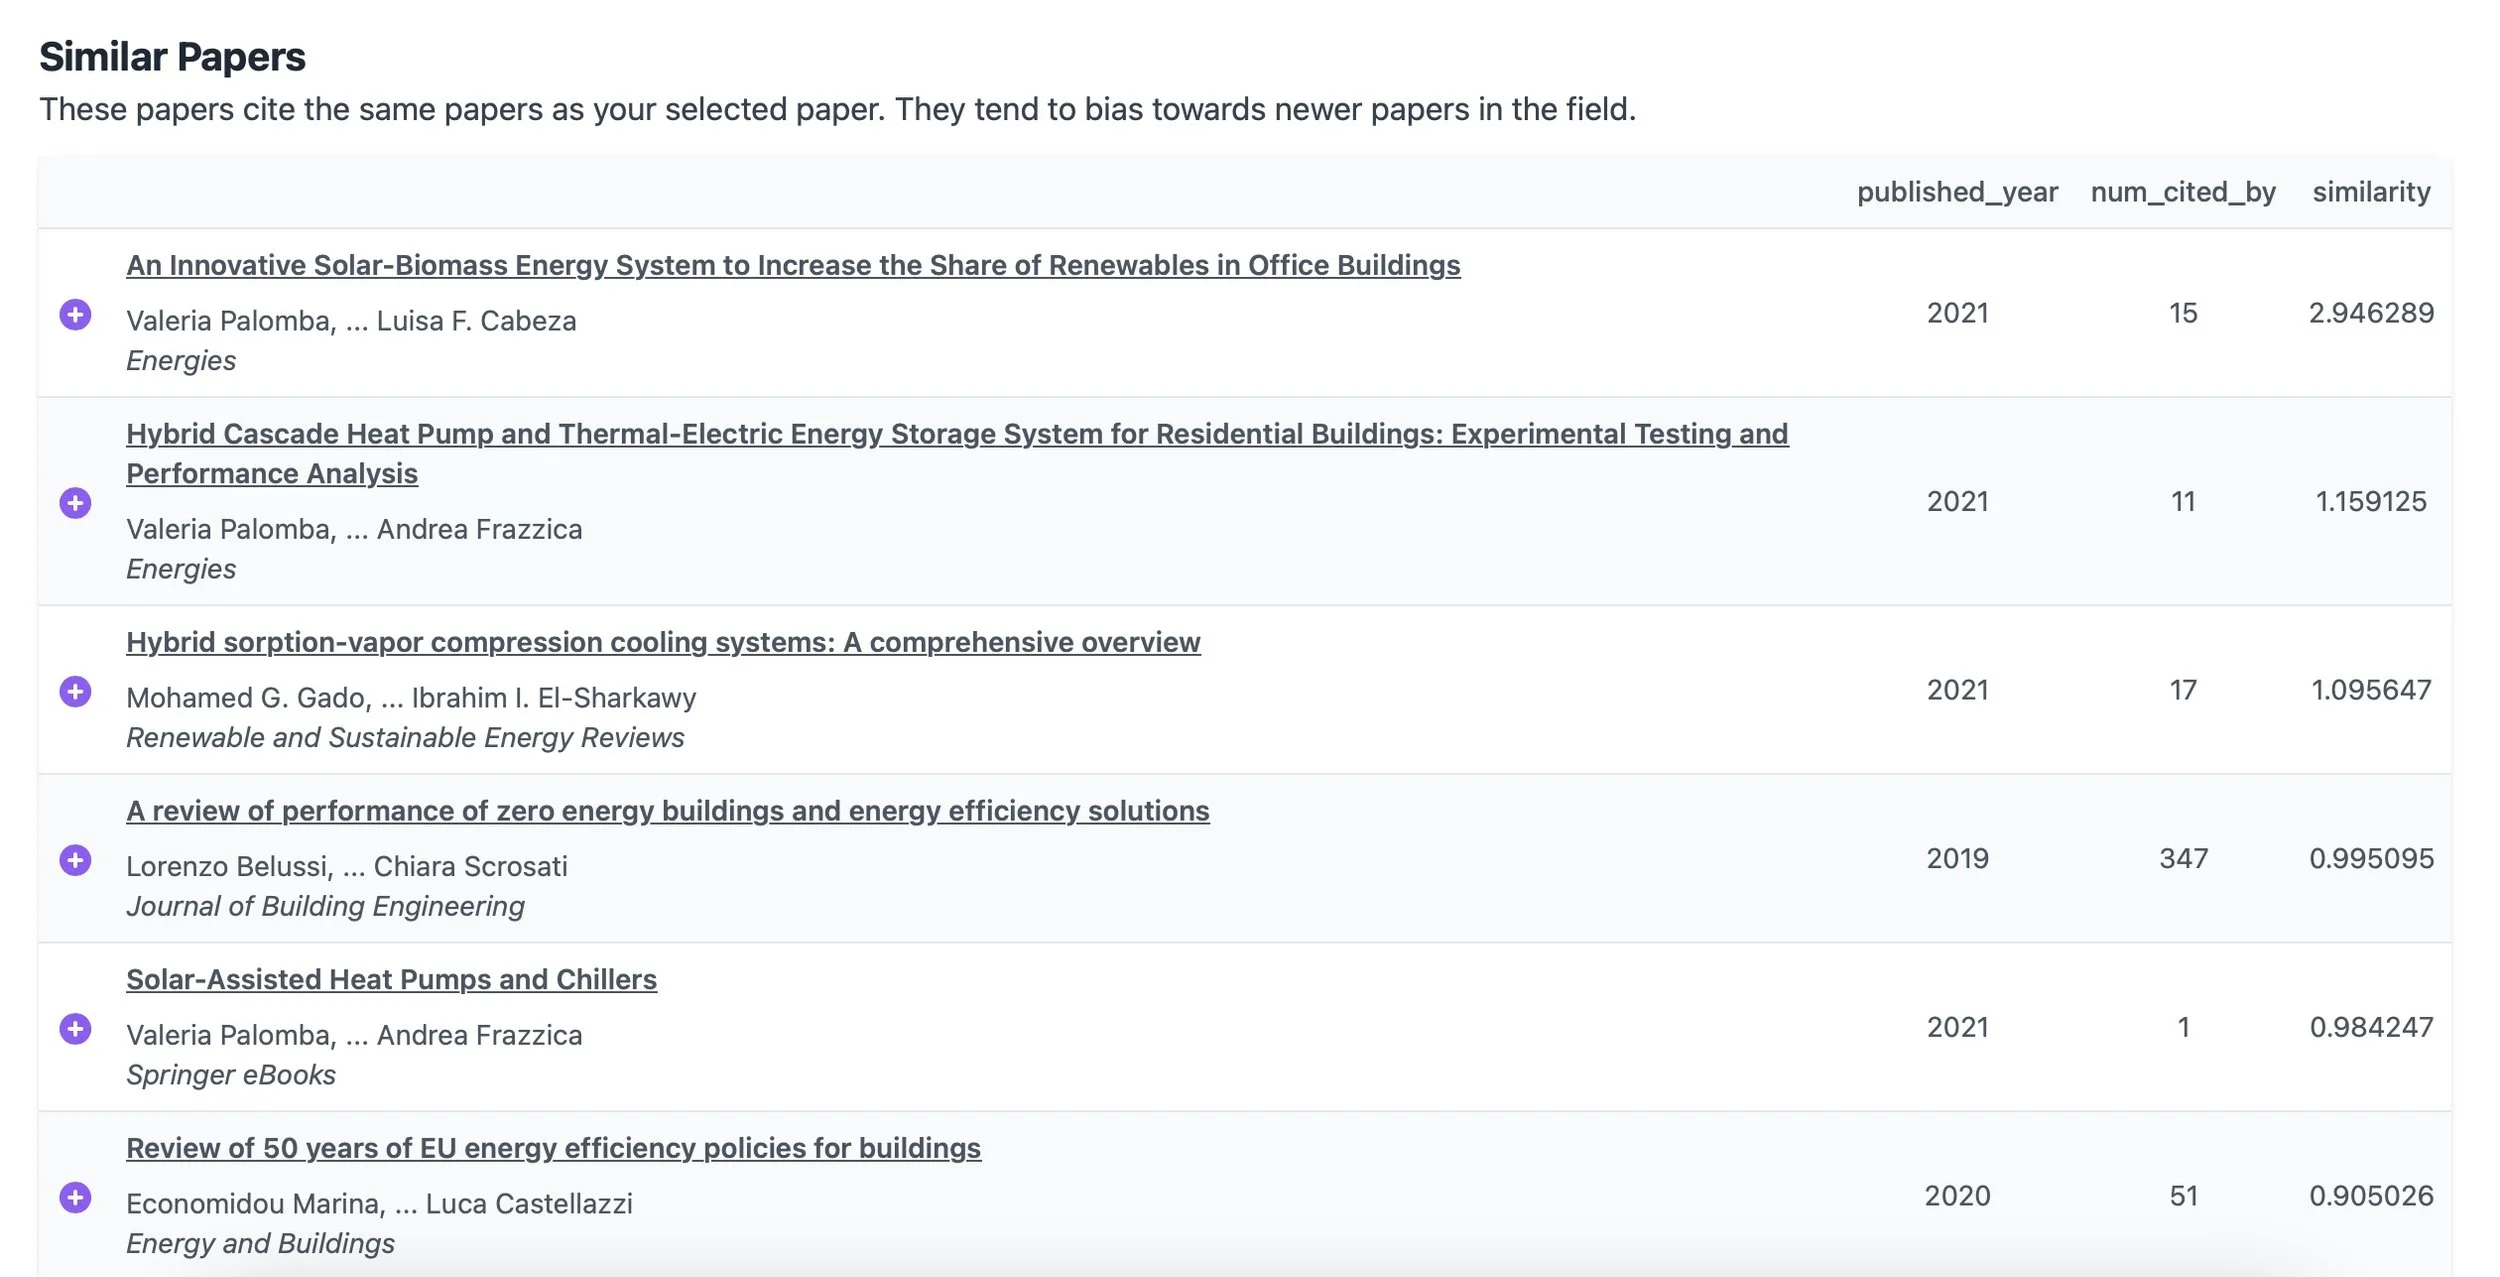Click the citation count 347
The image size is (2500, 1277).
[x=2183, y=859]
